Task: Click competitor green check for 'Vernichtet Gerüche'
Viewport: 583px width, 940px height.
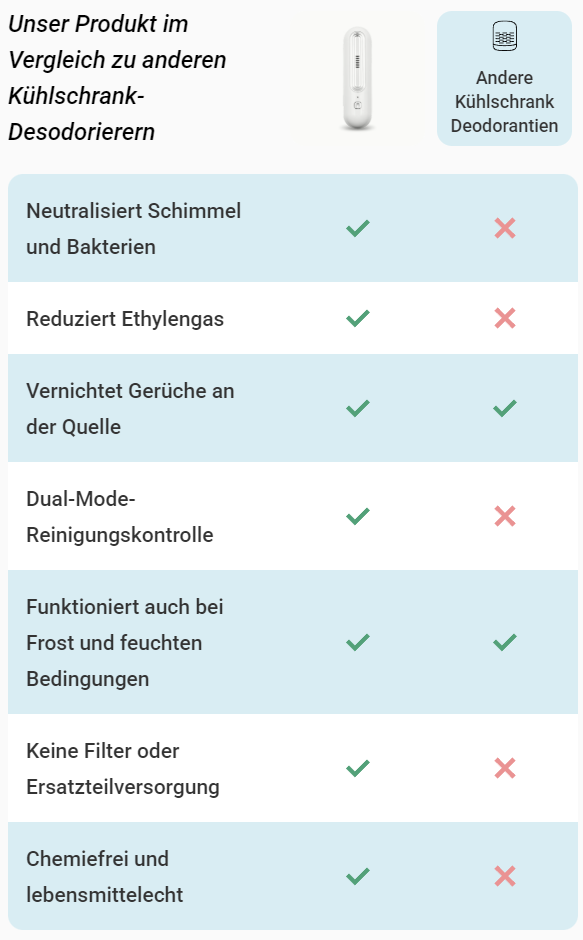Action: coord(505,408)
